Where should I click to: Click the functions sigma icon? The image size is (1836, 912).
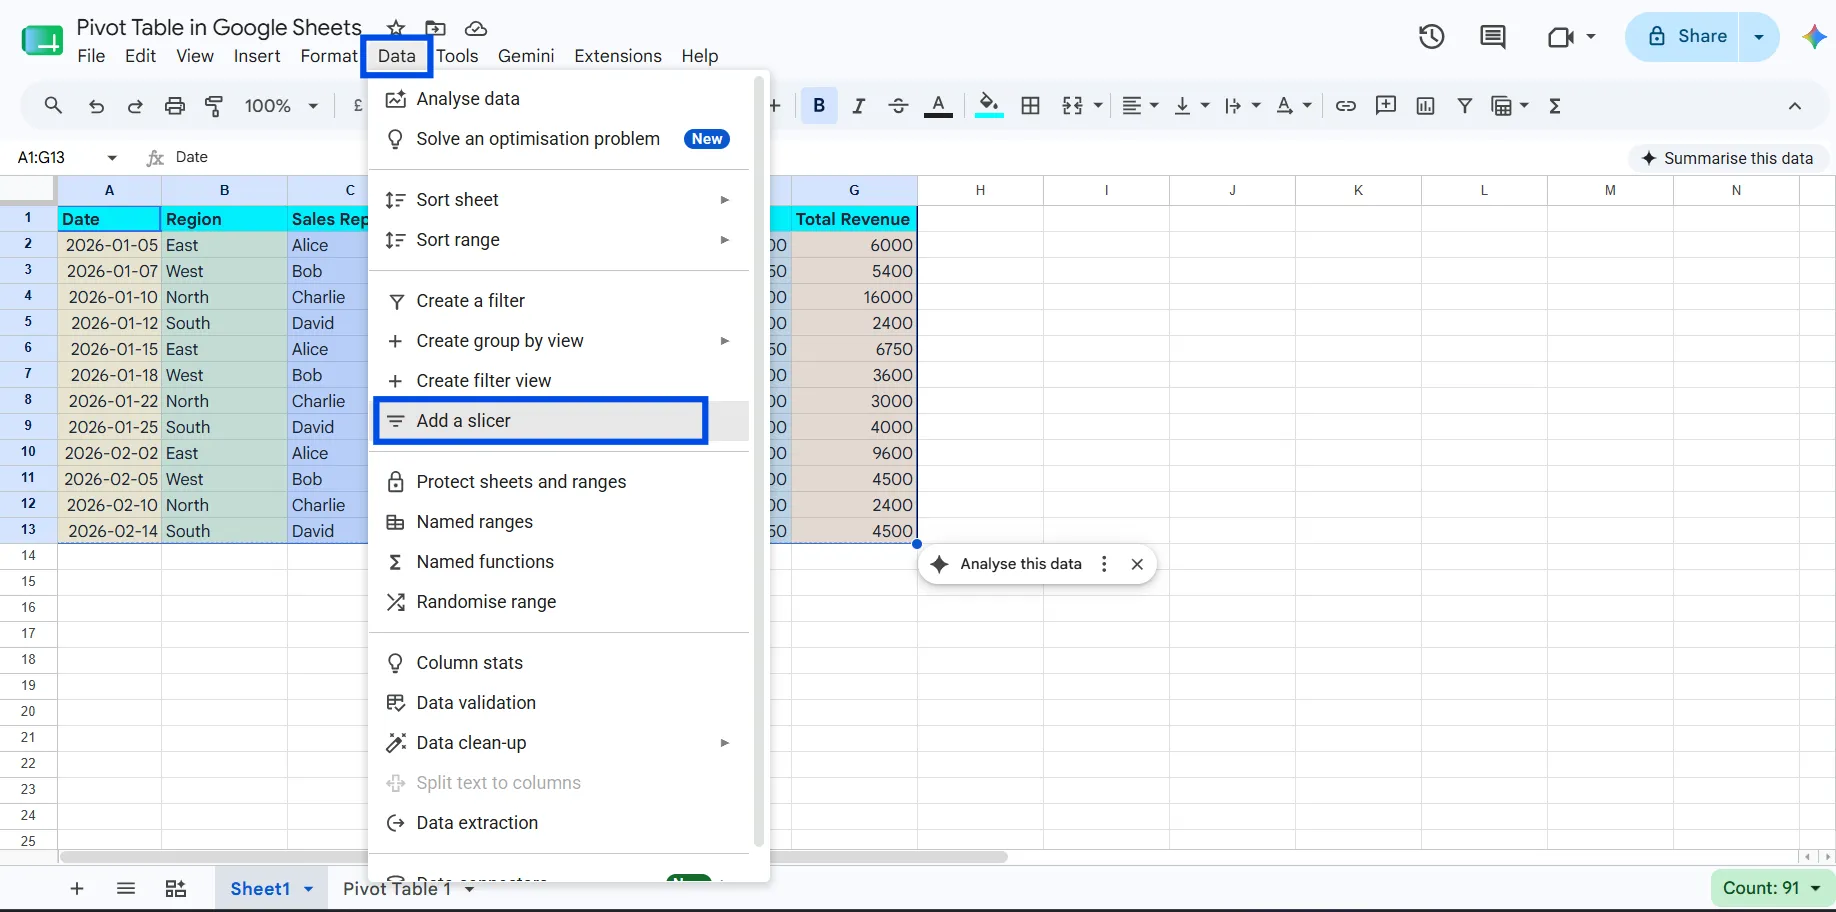click(1555, 106)
